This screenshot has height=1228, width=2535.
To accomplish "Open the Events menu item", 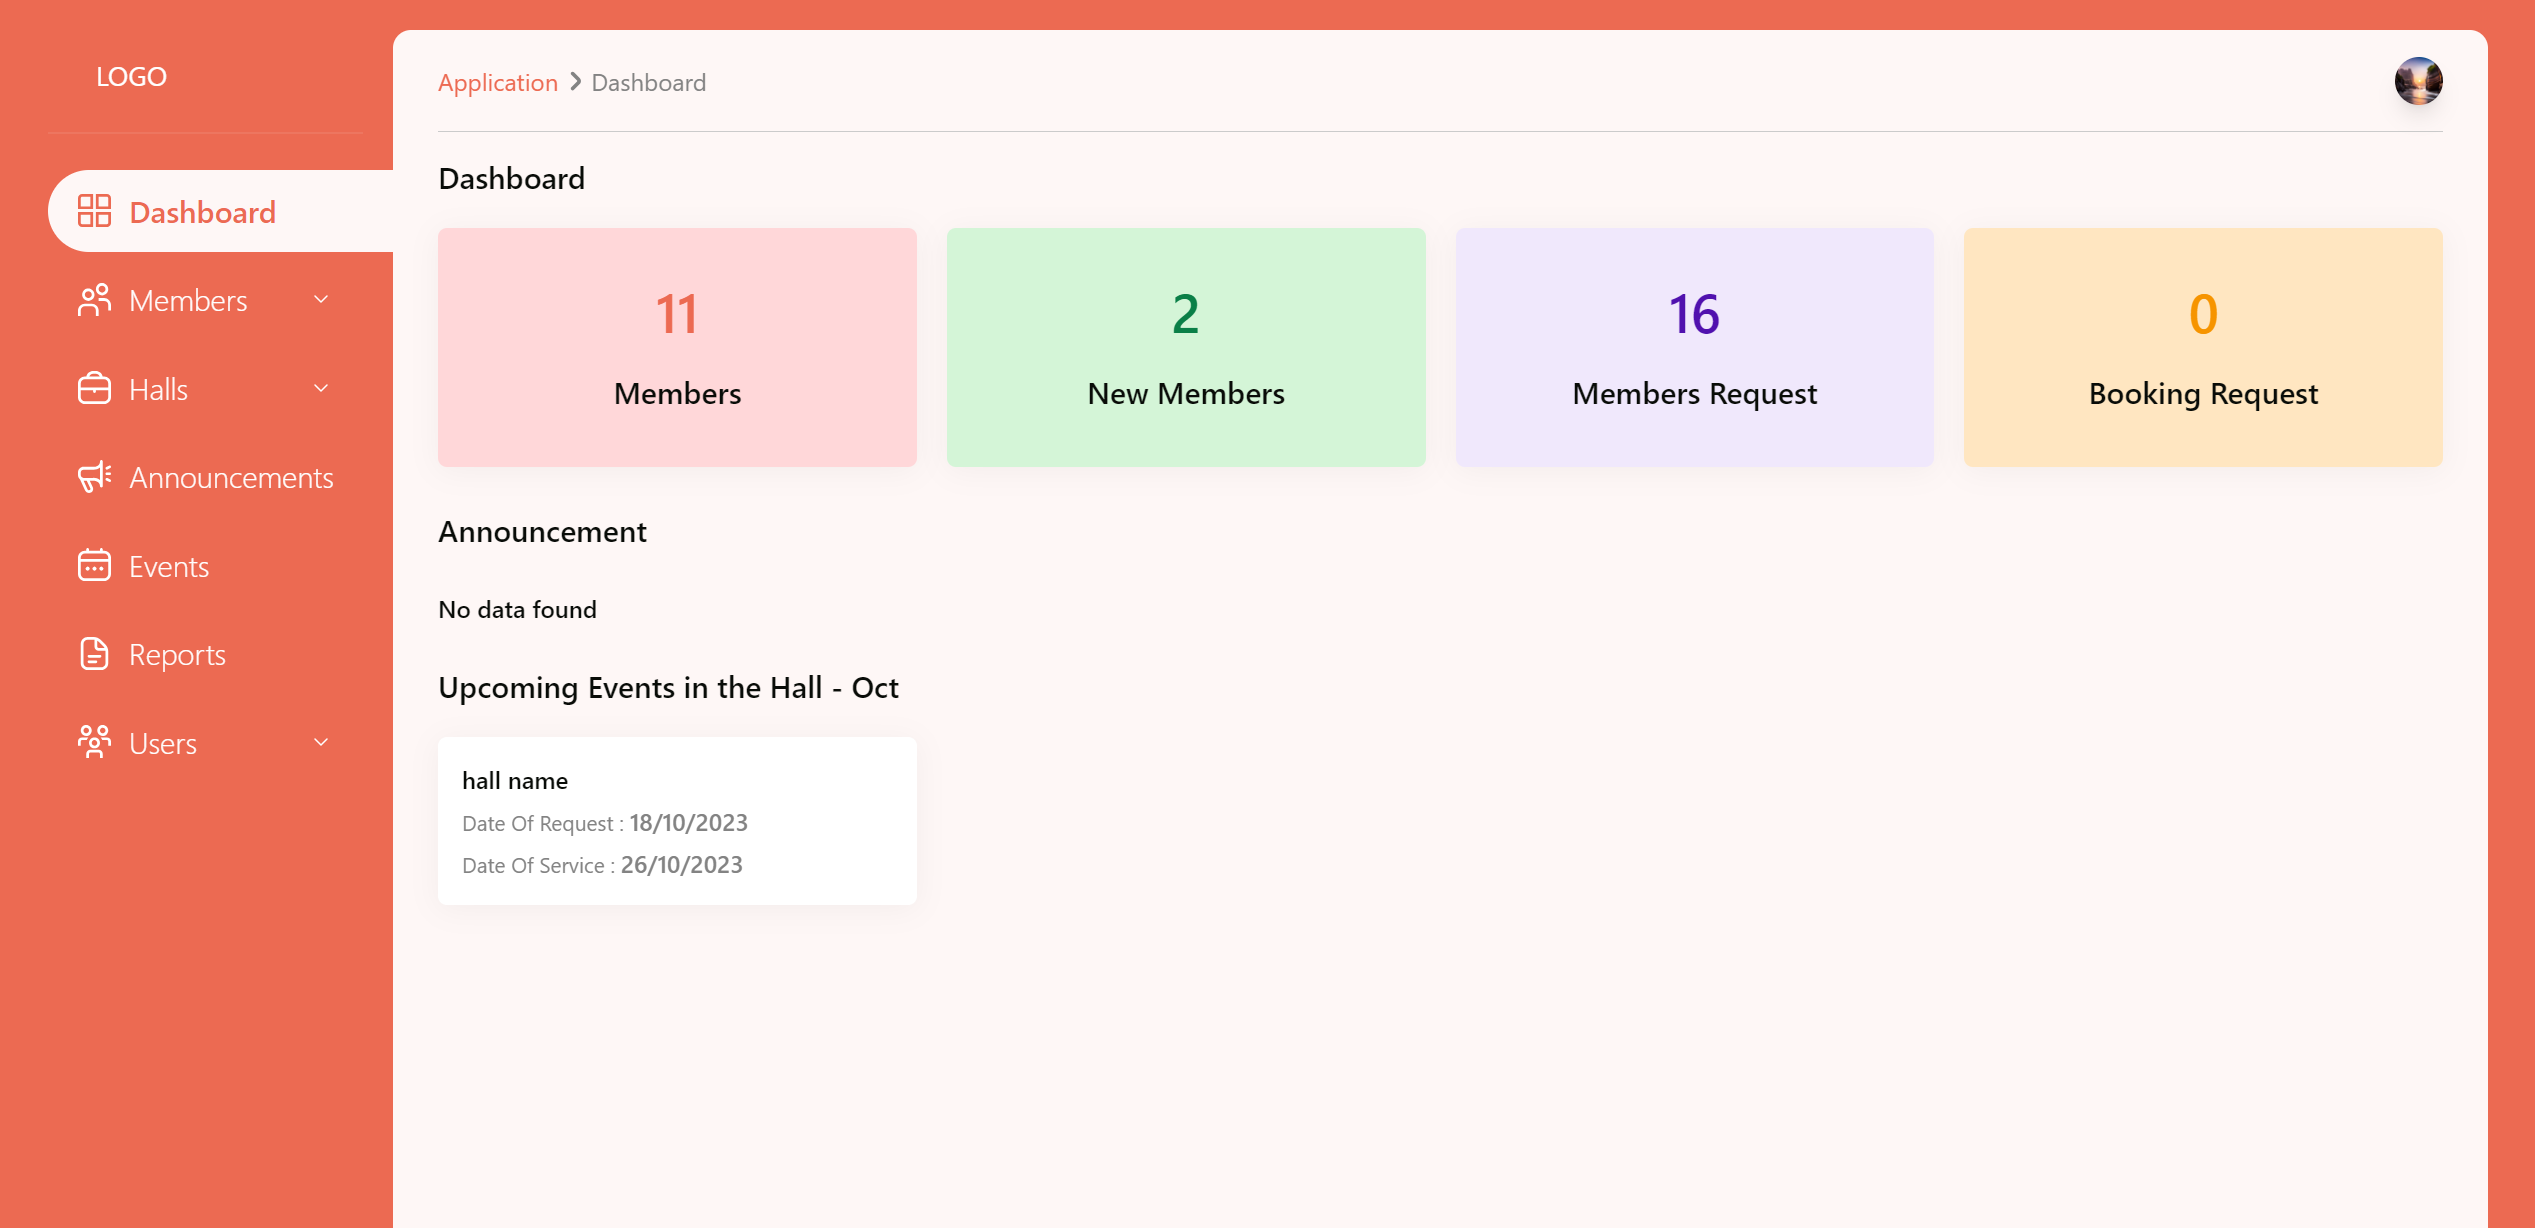I will [x=169, y=567].
